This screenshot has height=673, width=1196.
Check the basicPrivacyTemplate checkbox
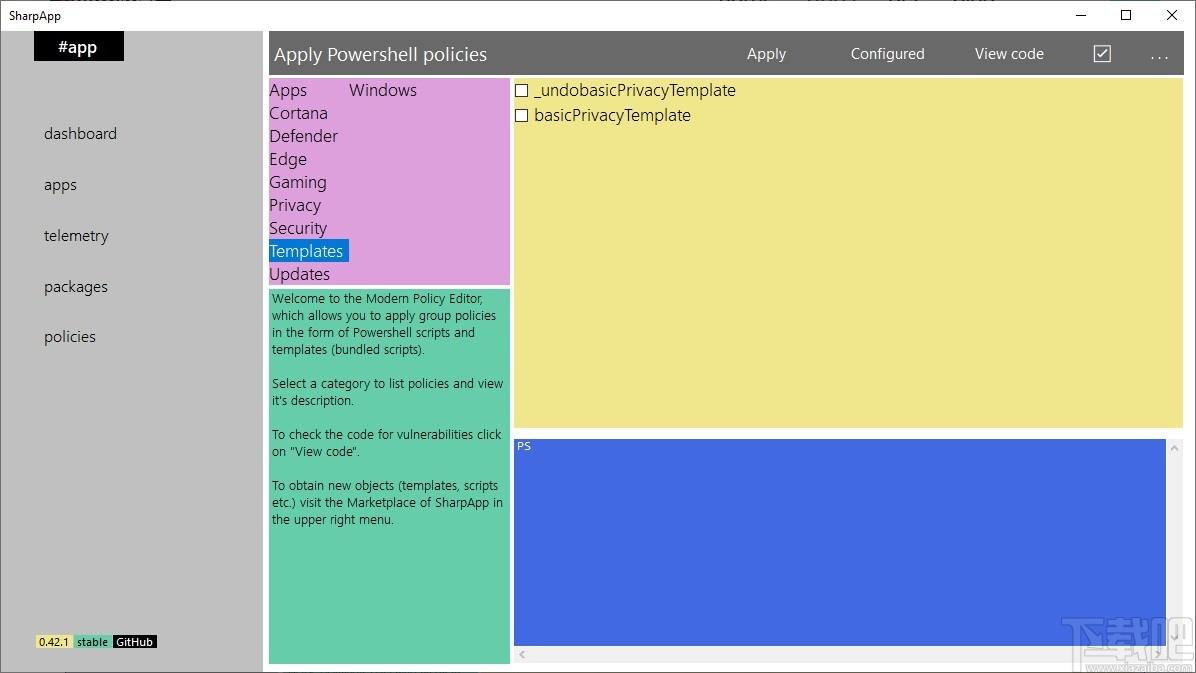coord(522,116)
